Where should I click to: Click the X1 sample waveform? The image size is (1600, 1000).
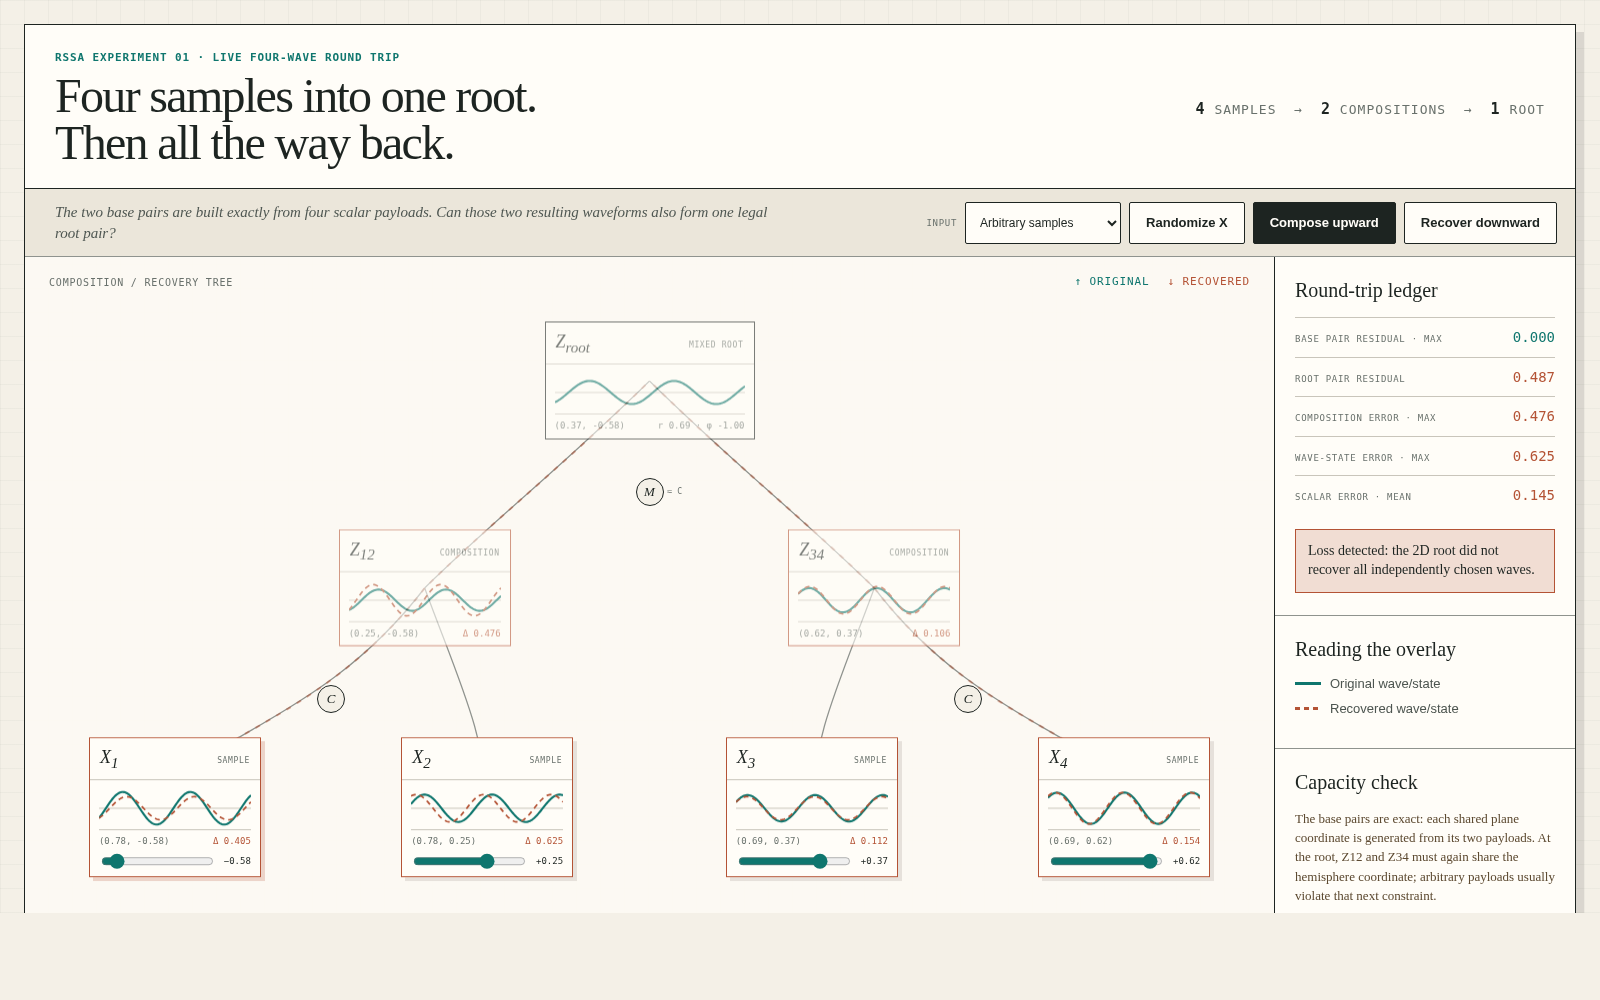(x=175, y=806)
